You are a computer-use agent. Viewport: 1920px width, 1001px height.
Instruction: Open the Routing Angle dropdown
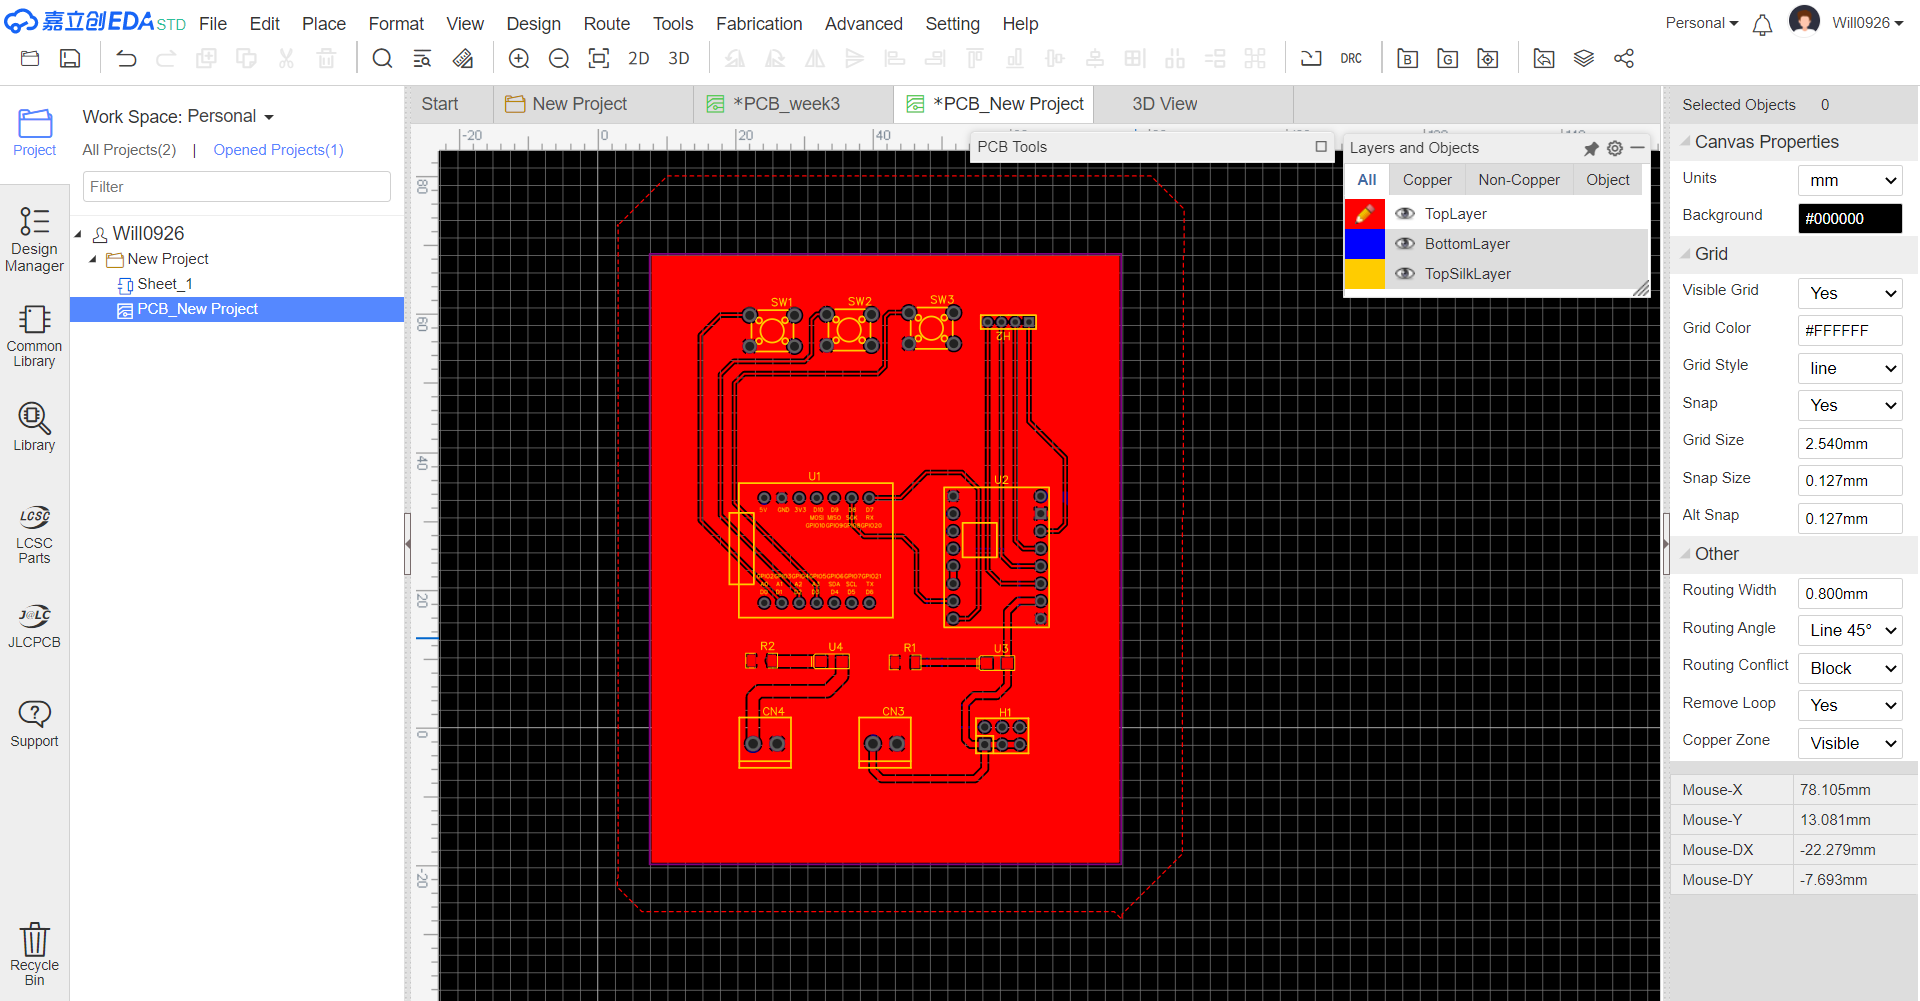click(1849, 631)
